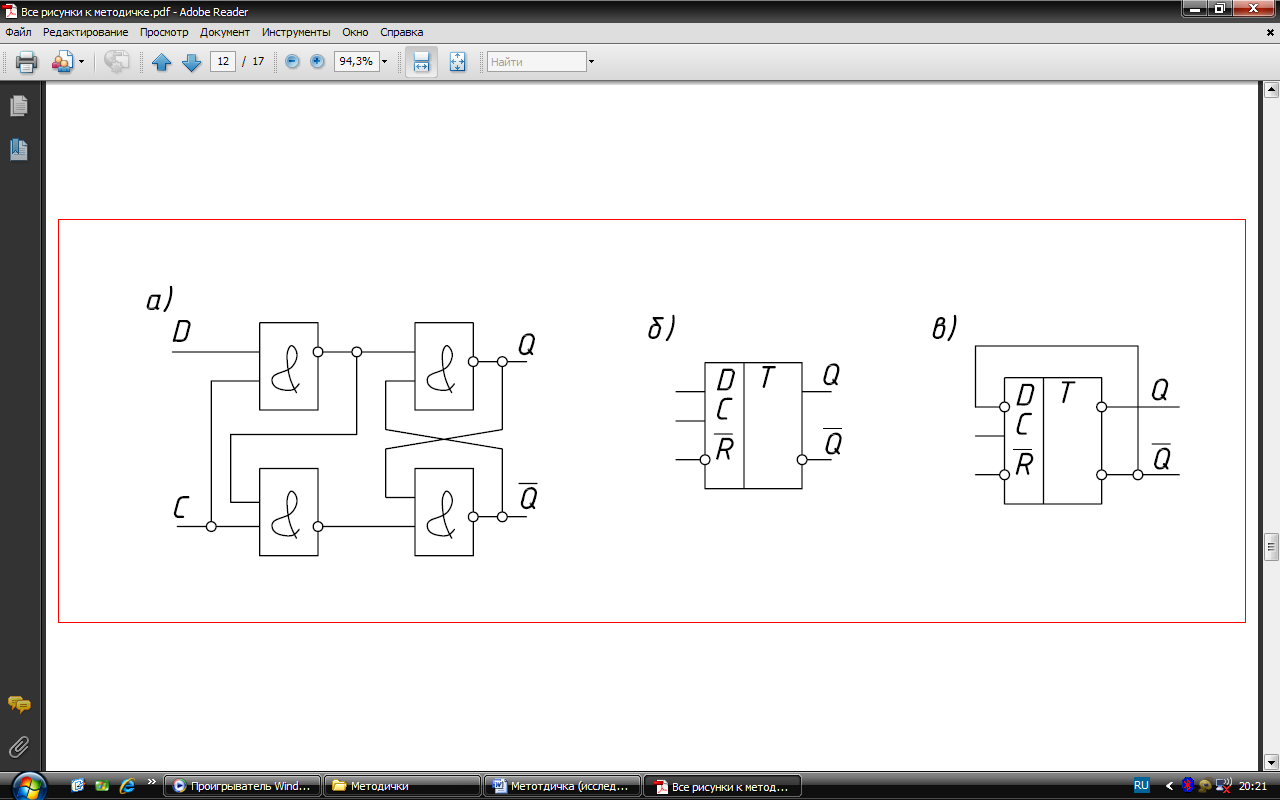Open the Файл menu
The width and height of the screenshot is (1280, 800).
coord(18,32)
